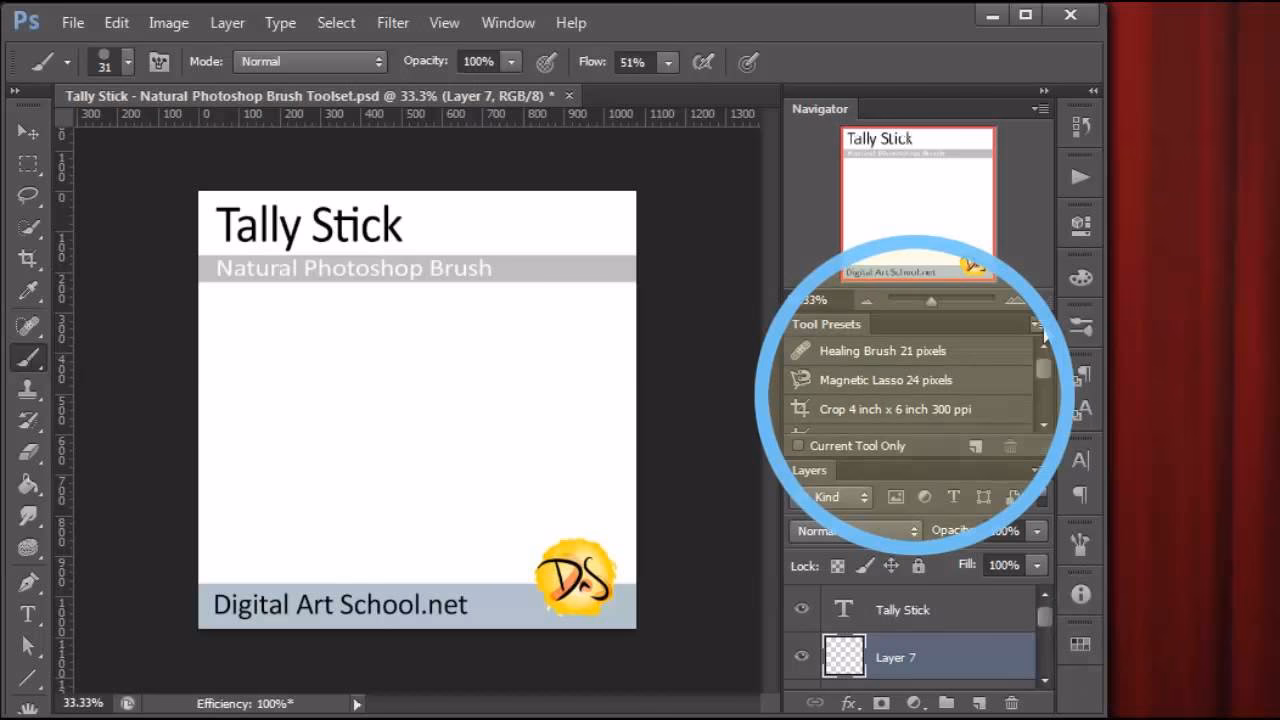Delete layer using trash icon

(1011, 703)
